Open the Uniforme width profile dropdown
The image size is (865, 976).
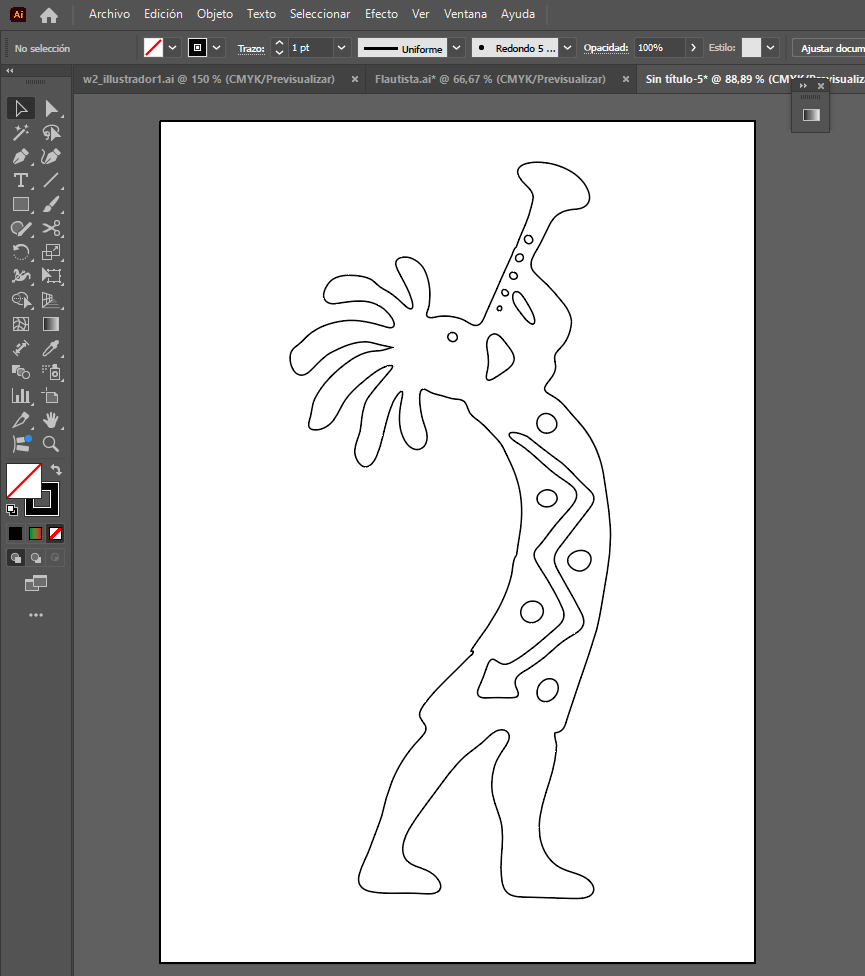pos(456,47)
